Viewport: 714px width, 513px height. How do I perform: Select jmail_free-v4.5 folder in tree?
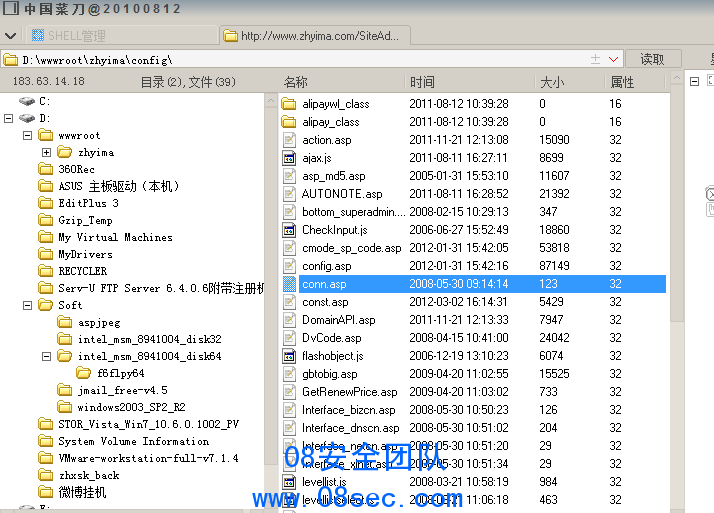[x=122, y=390]
